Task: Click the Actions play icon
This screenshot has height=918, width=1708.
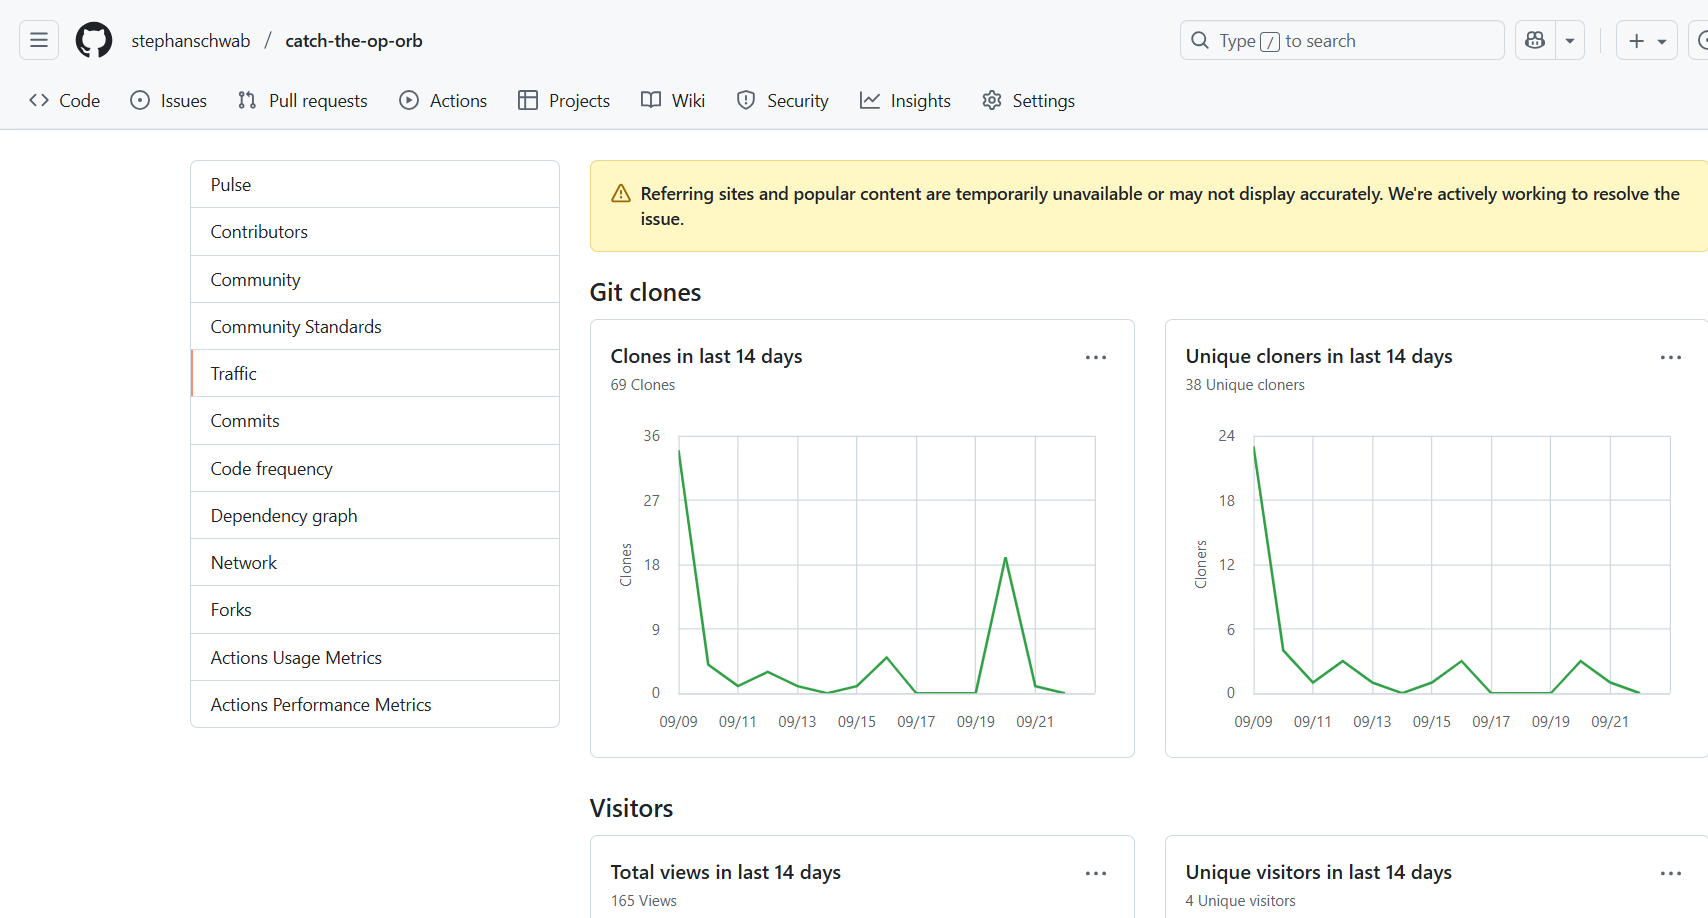Action: point(409,101)
